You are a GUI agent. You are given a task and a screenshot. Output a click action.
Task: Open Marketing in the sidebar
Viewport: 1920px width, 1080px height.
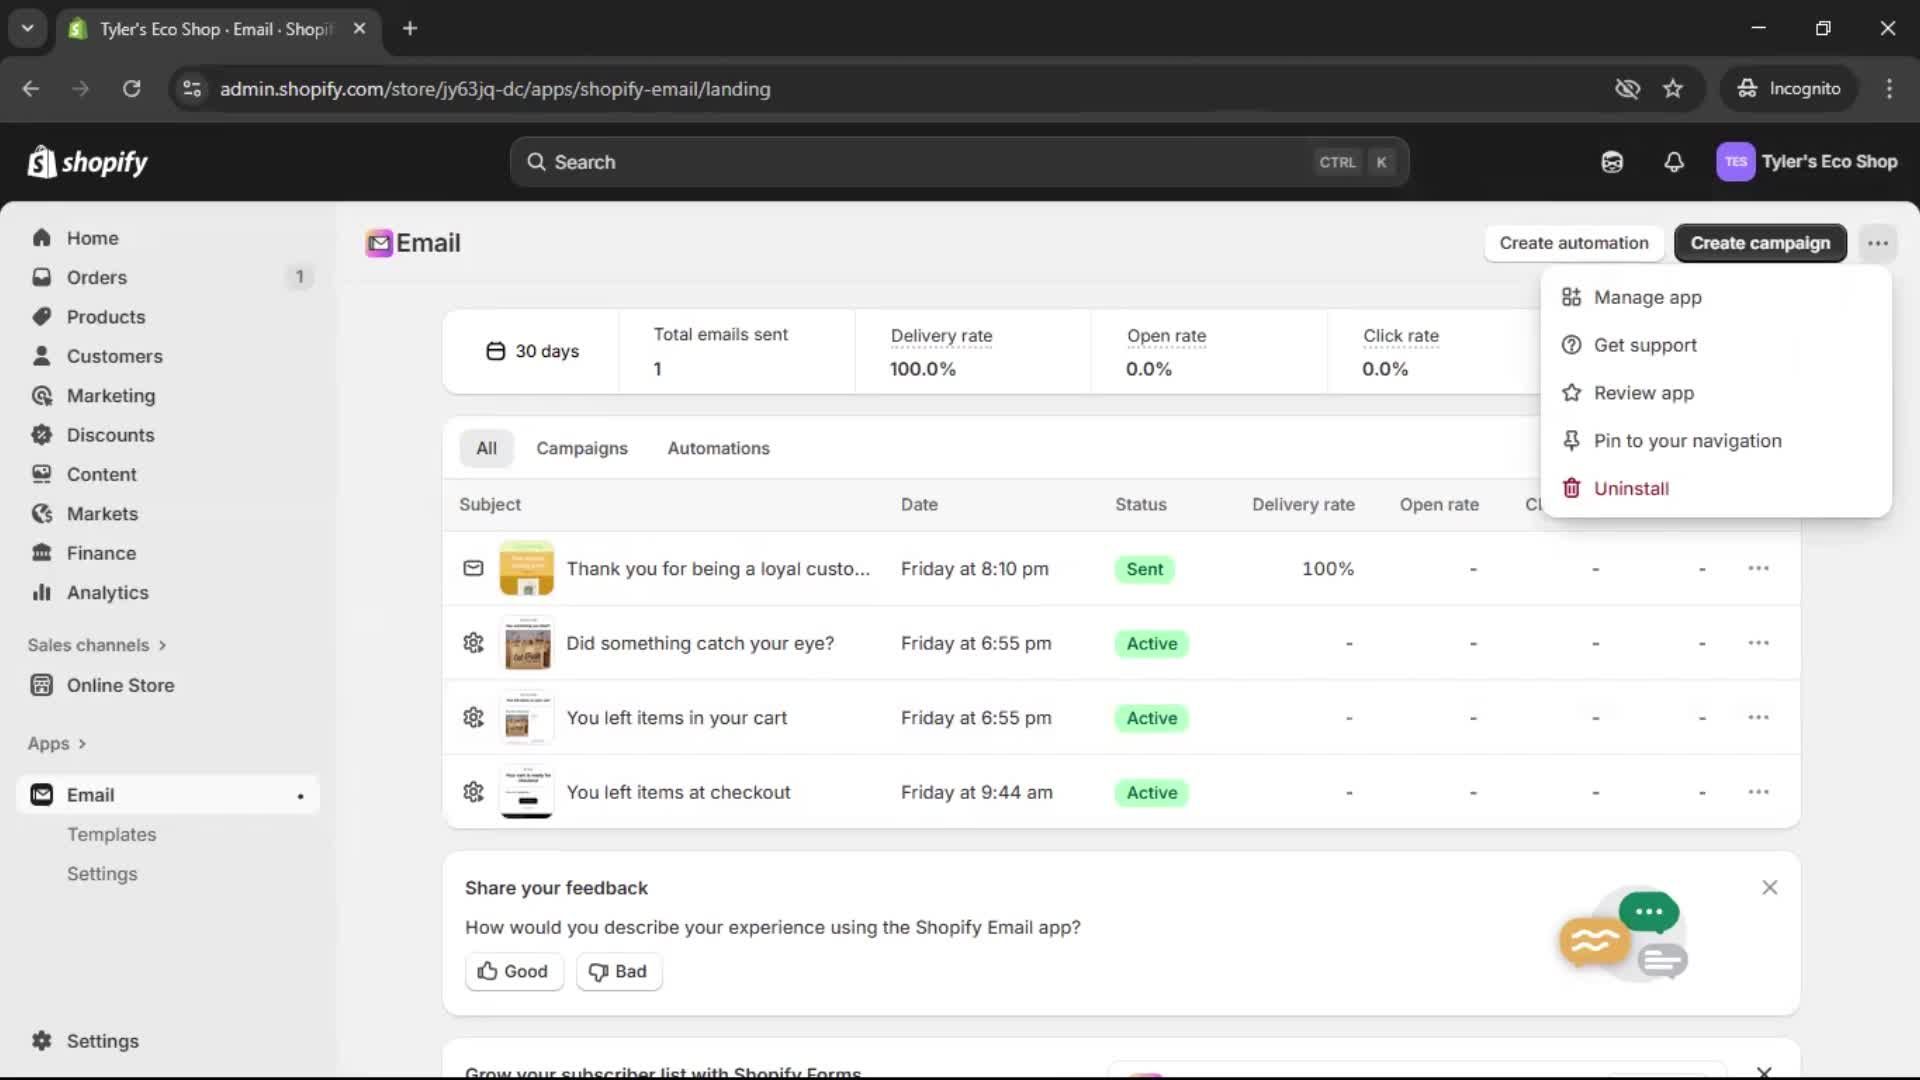click(110, 396)
